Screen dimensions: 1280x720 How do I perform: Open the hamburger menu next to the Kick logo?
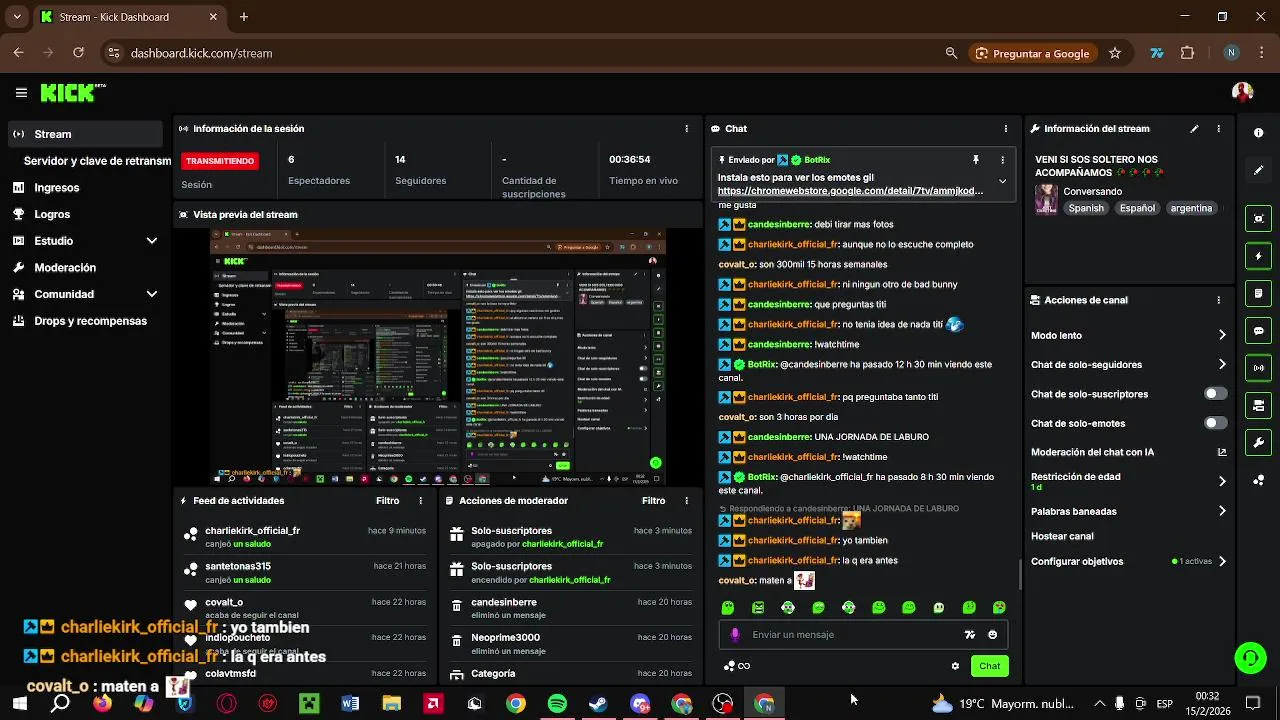point(21,93)
